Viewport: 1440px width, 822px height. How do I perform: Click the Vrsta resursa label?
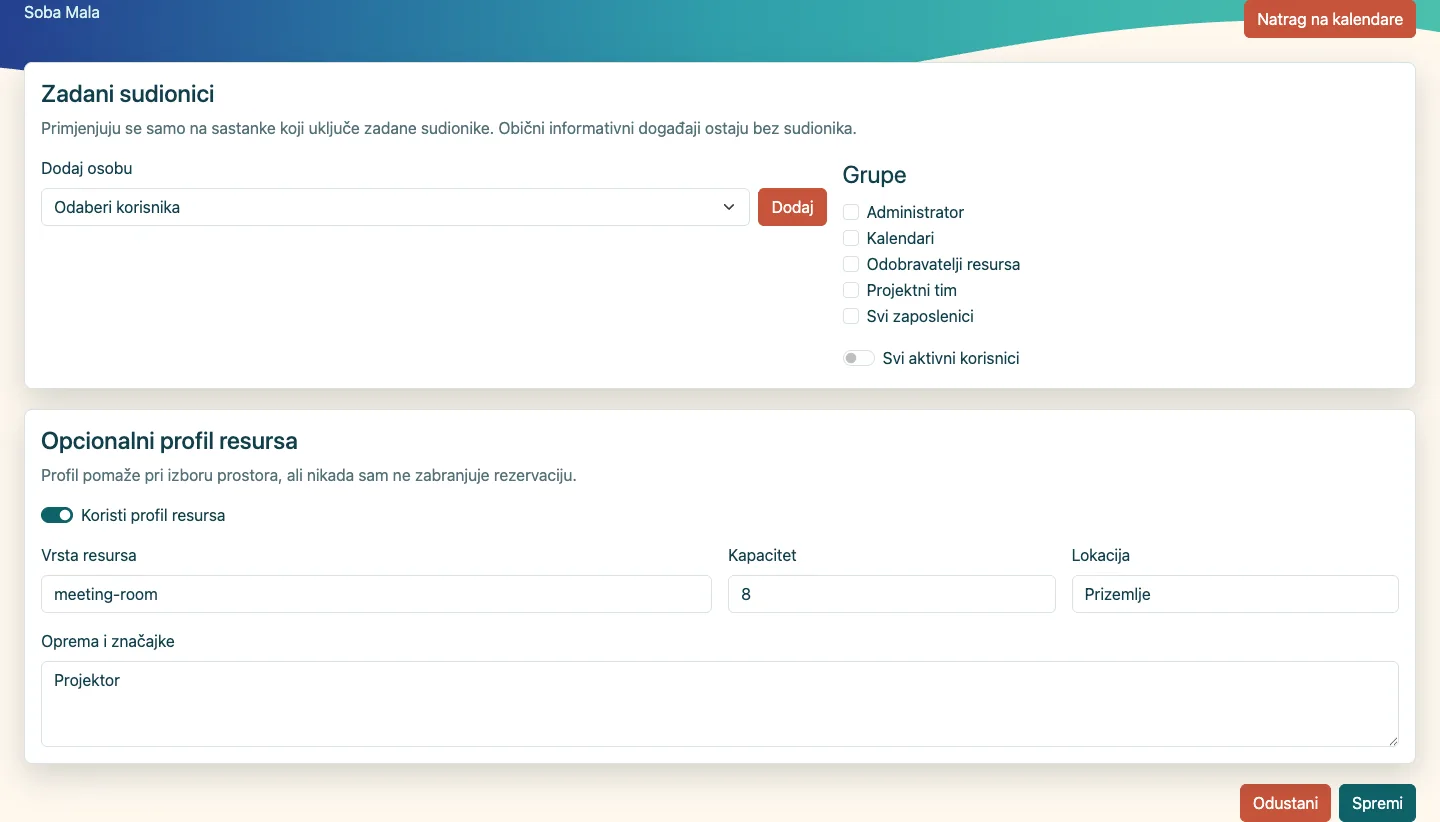(89, 555)
